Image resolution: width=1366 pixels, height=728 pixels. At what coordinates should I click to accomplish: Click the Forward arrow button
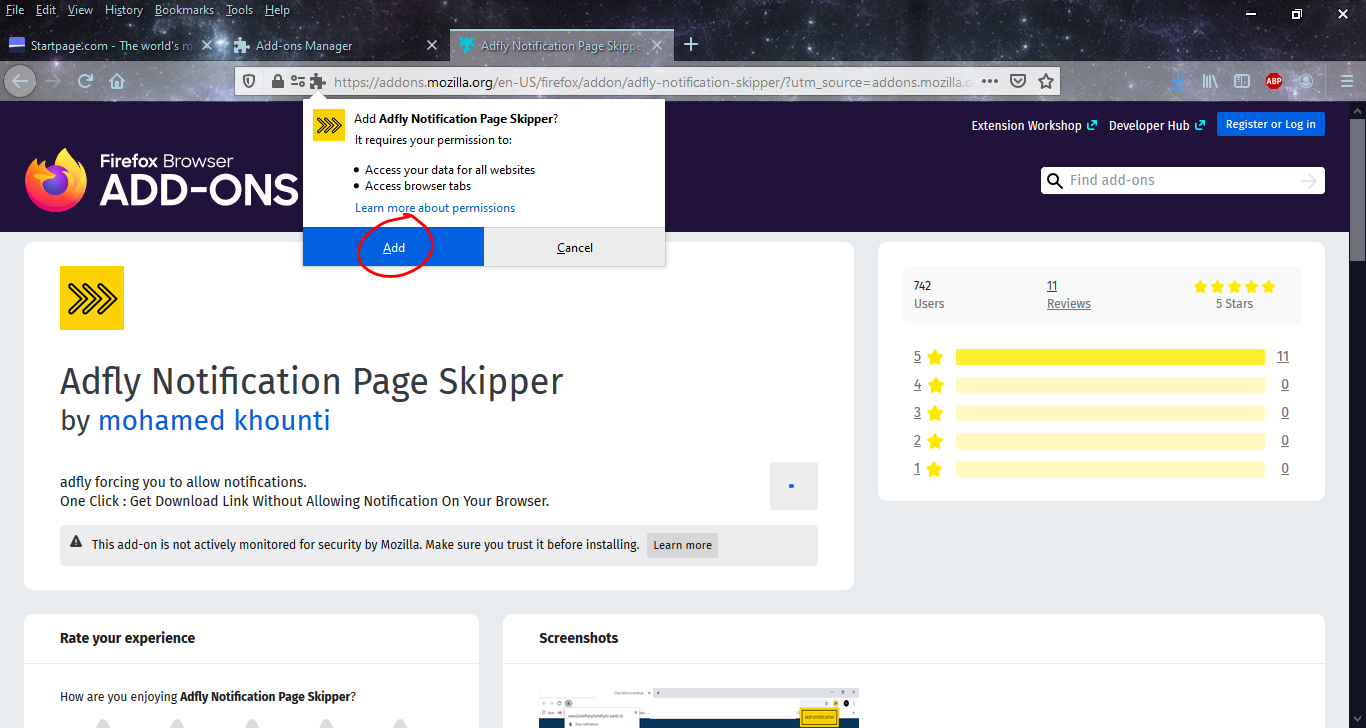(x=54, y=81)
